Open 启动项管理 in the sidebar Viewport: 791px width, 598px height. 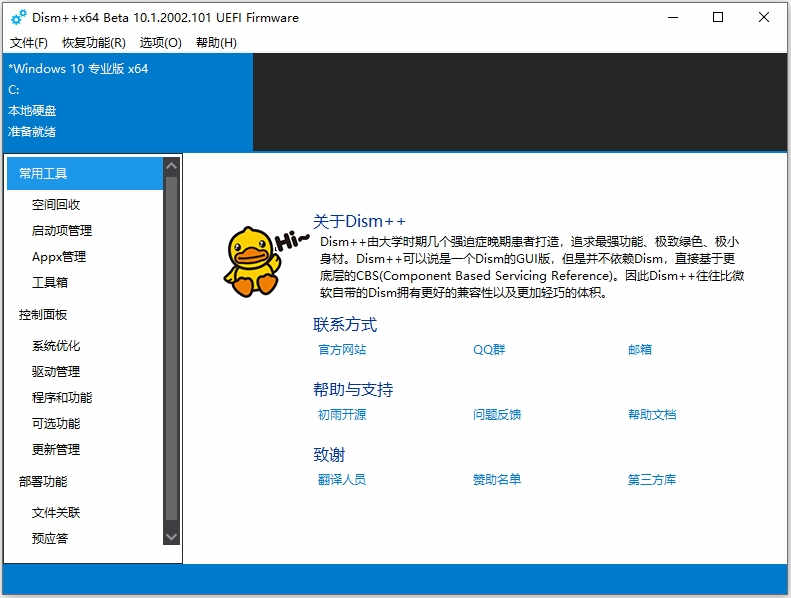pos(62,231)
